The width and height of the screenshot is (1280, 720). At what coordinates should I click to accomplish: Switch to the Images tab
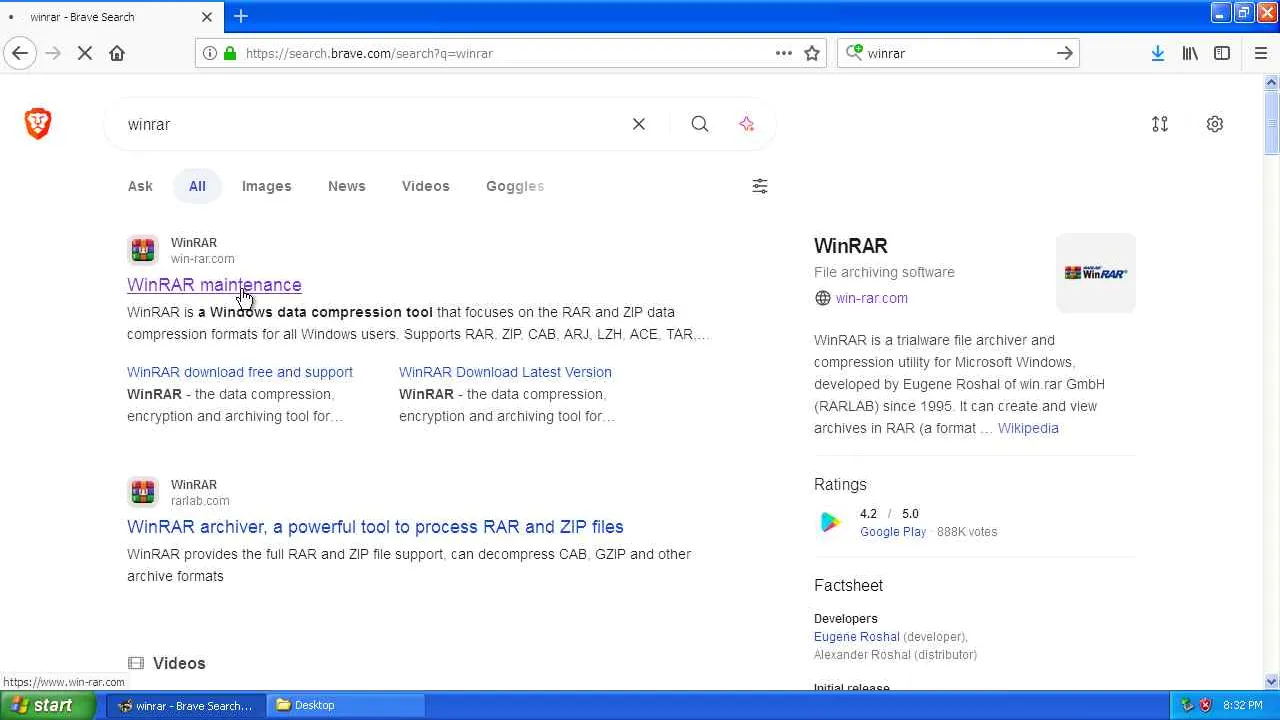[267, 186]
